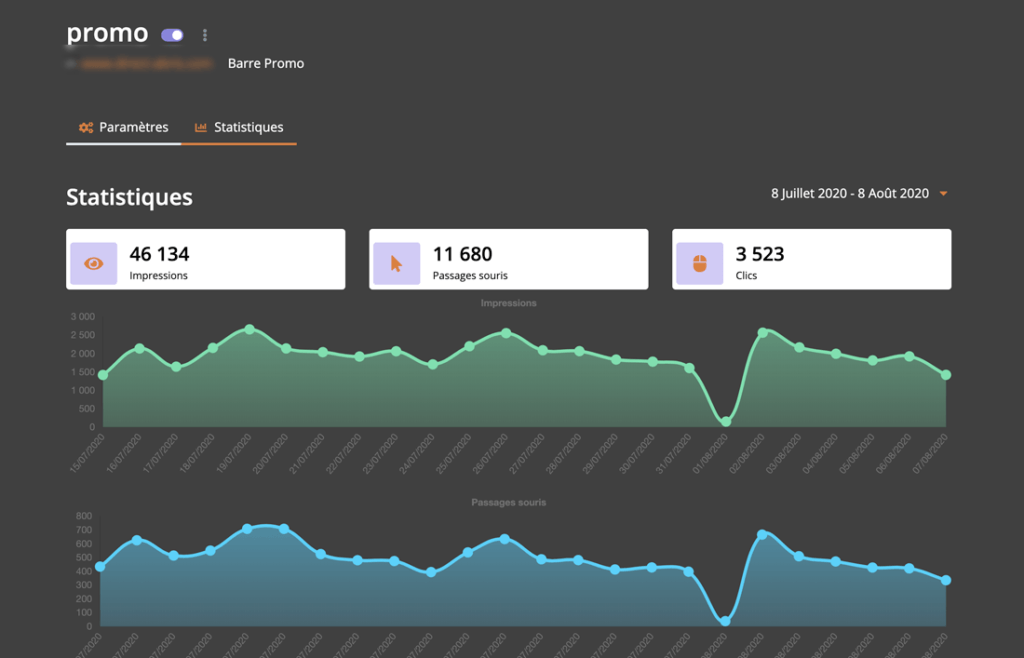
Task: Click the mouse icon on Clics card
Action: pyautogui.click(x=699, y=264)
